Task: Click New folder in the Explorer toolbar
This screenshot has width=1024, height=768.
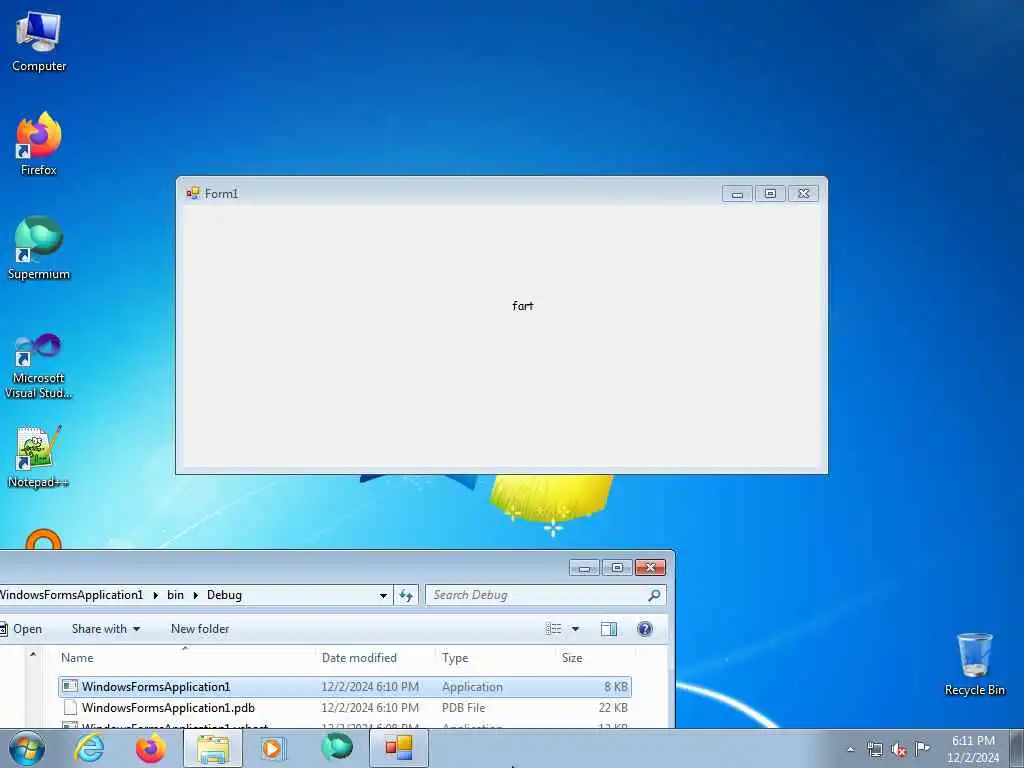Action: click(200, 629)
